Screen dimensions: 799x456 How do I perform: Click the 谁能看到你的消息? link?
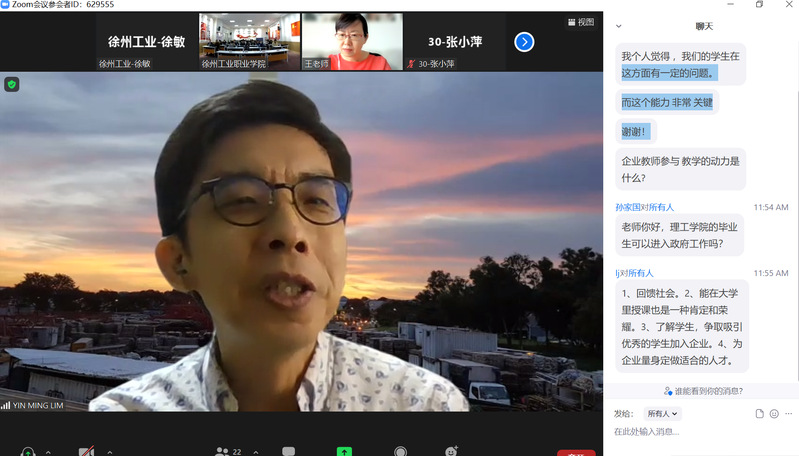[703, 391]
